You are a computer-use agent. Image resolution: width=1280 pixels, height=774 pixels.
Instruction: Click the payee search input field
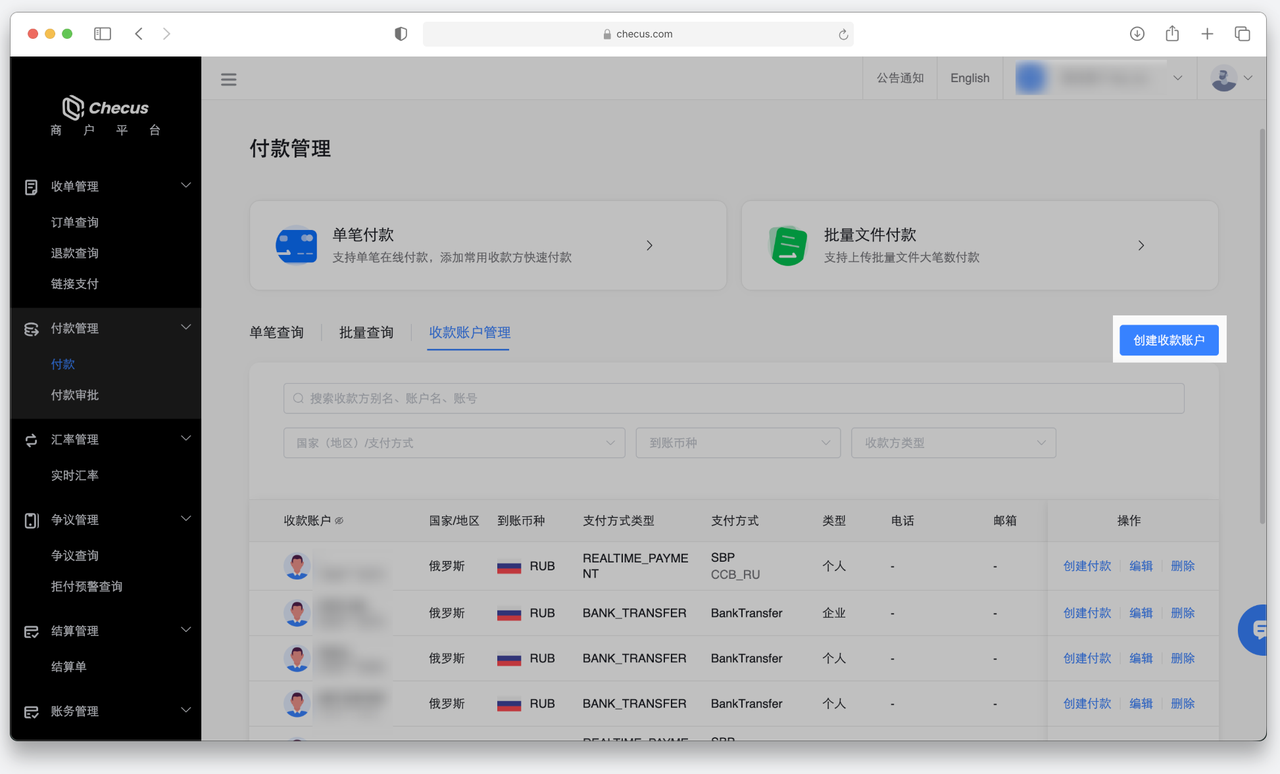pyautogui.click(x=734, y=398)
